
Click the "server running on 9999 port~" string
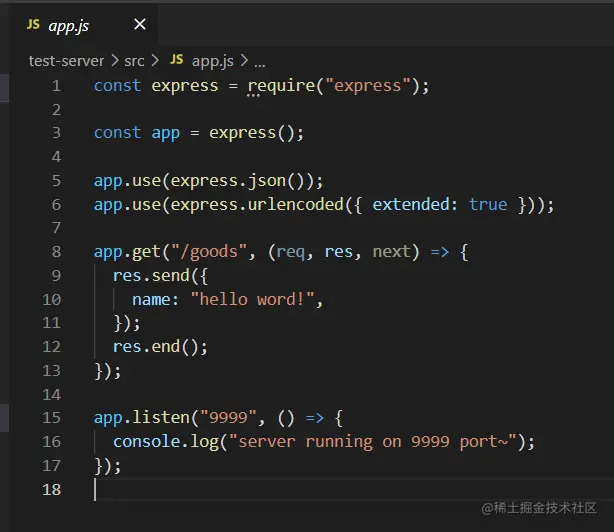point(373,442)
